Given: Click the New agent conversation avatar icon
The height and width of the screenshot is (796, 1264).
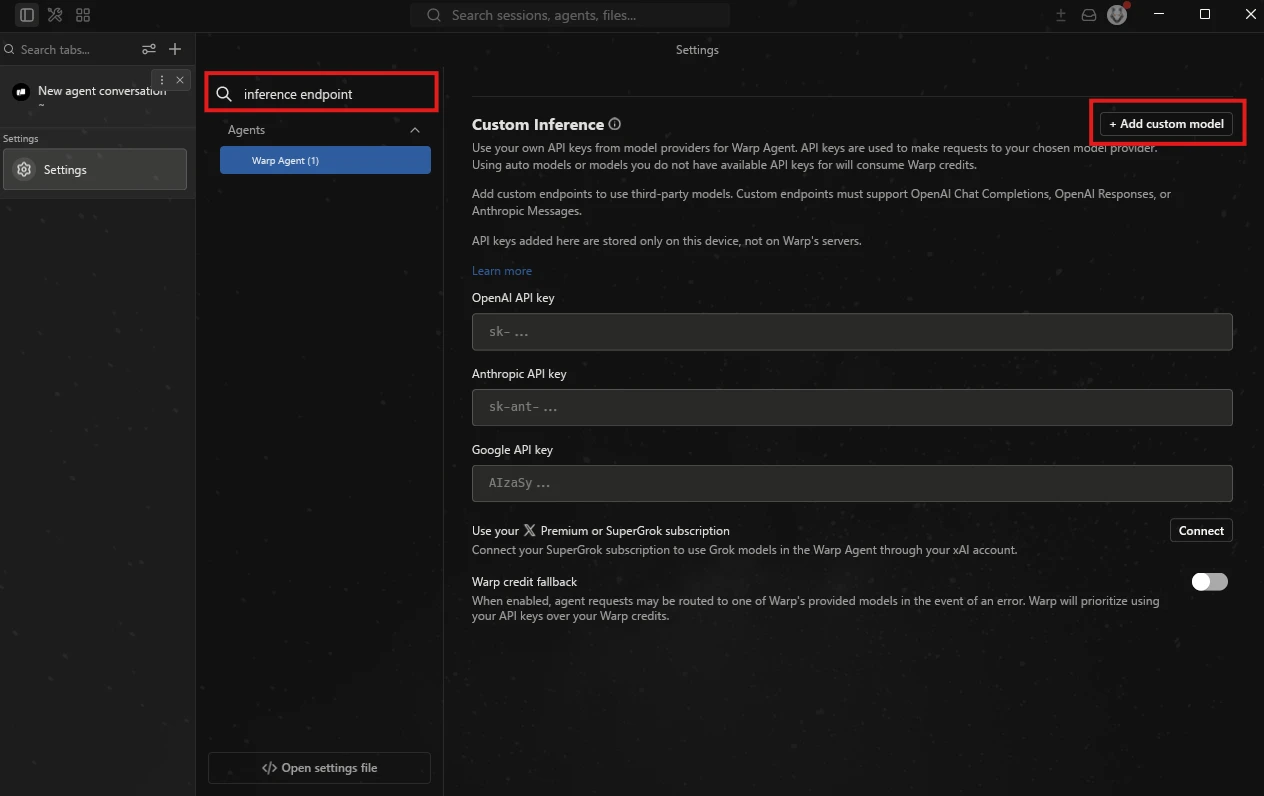Looking at the screenshot, I should (x=20, y=92).
